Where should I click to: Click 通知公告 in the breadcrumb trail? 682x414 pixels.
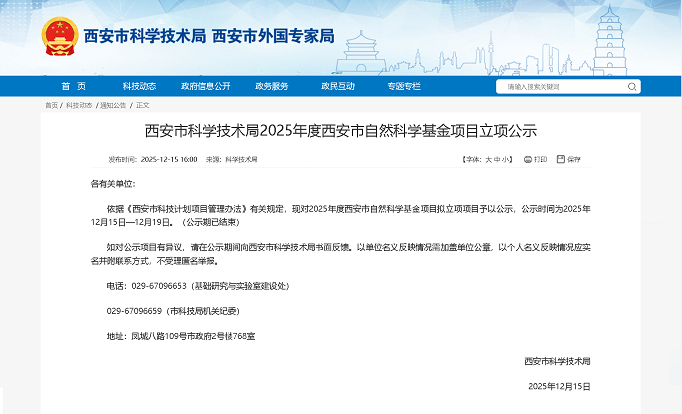[x=111, y=105]
